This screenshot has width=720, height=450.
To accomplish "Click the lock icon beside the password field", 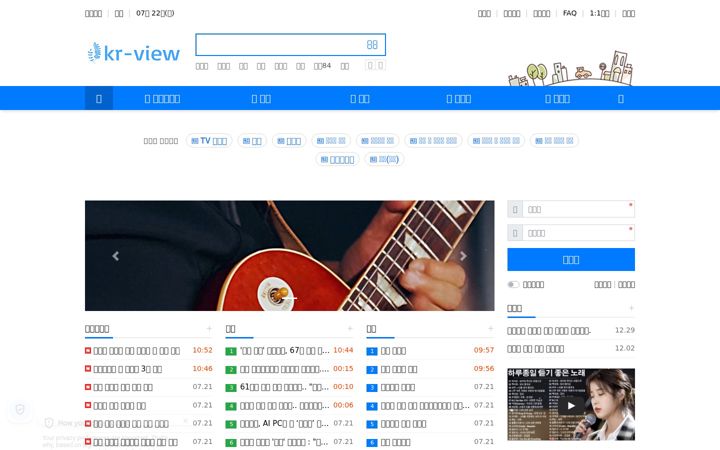I will tap(515, 233).
